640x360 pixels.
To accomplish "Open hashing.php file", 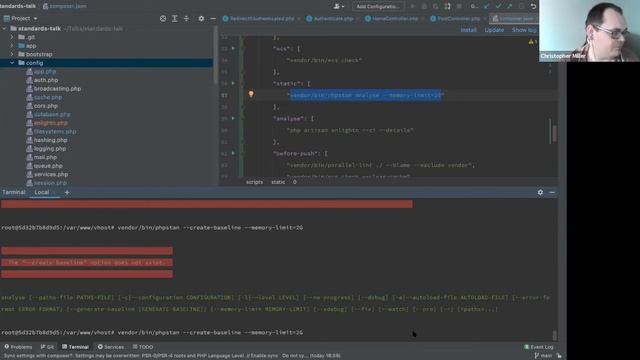I will tap(50, 140).
